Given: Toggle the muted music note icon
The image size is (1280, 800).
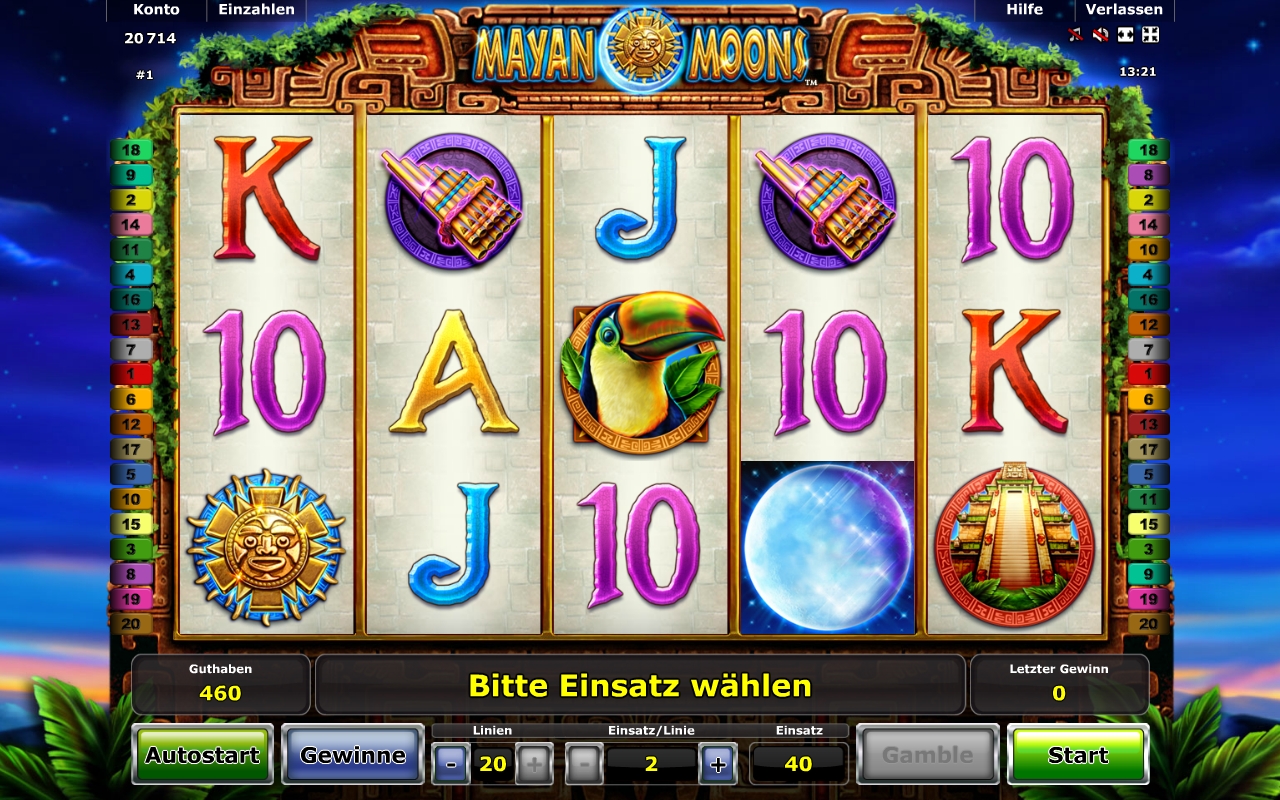Looking at the screenshot, I should [1076, 35].
